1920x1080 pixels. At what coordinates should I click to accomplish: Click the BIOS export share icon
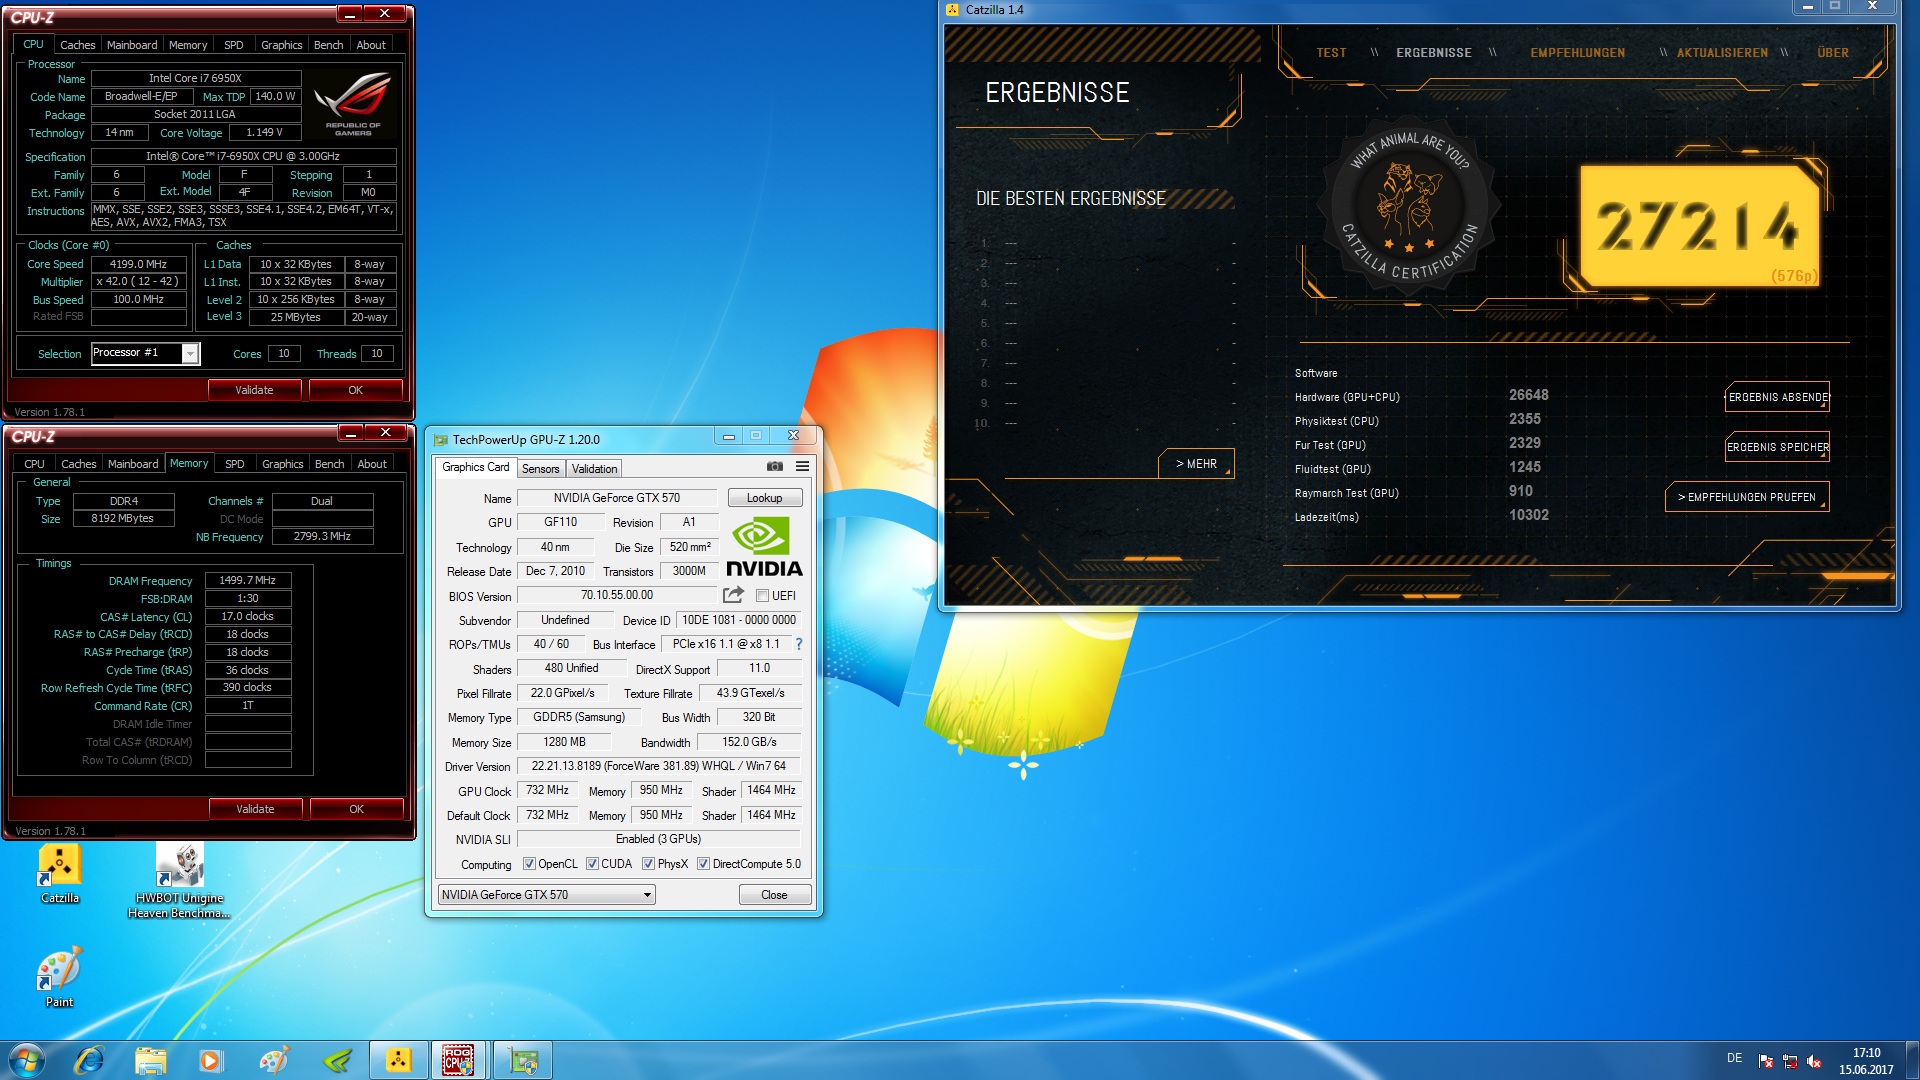(733, 595)
